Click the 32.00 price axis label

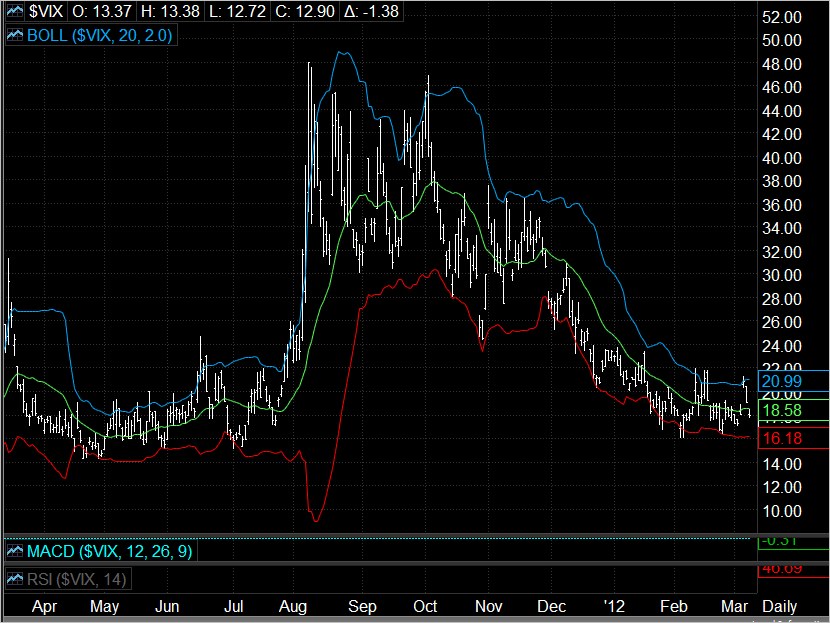click(781, 252)
